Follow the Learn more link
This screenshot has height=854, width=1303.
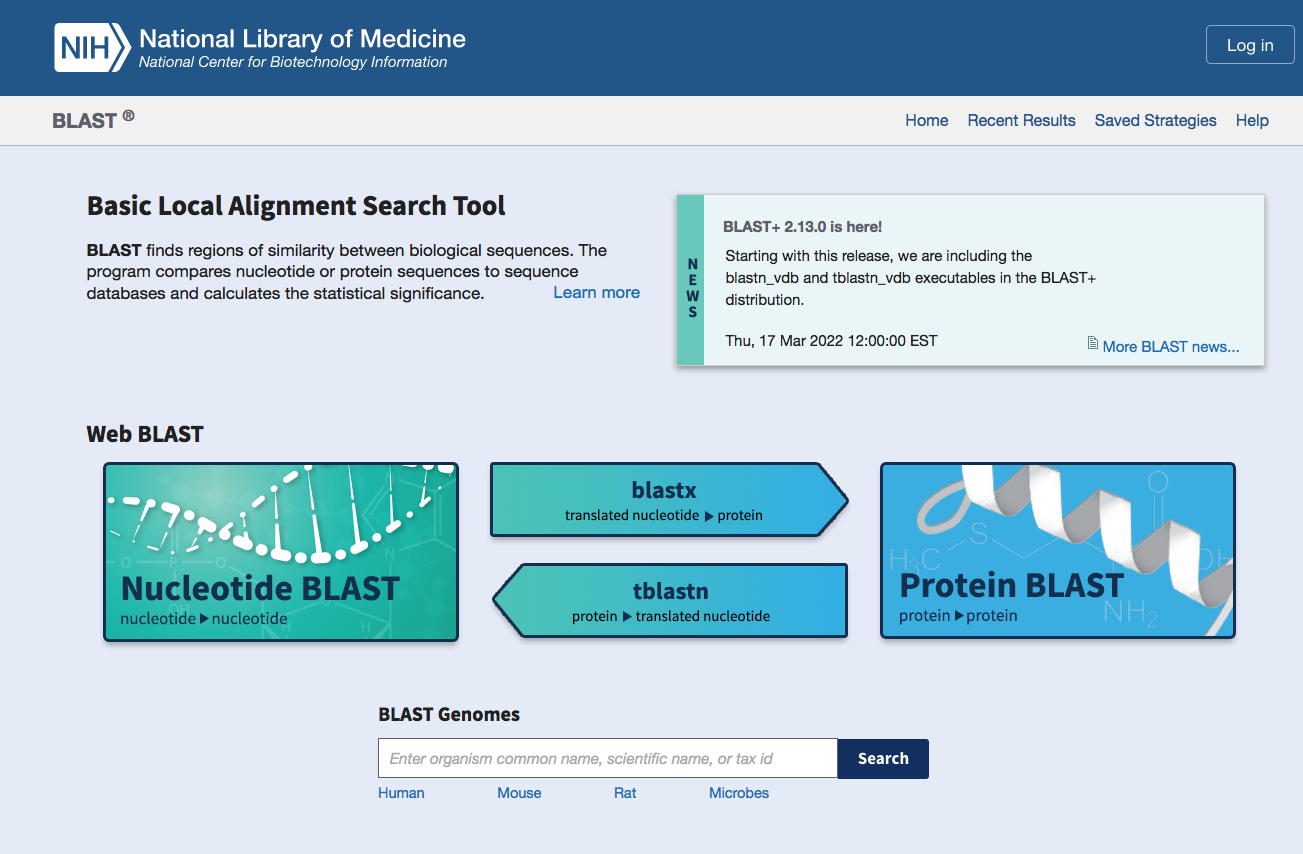click(x=596, y=292)
